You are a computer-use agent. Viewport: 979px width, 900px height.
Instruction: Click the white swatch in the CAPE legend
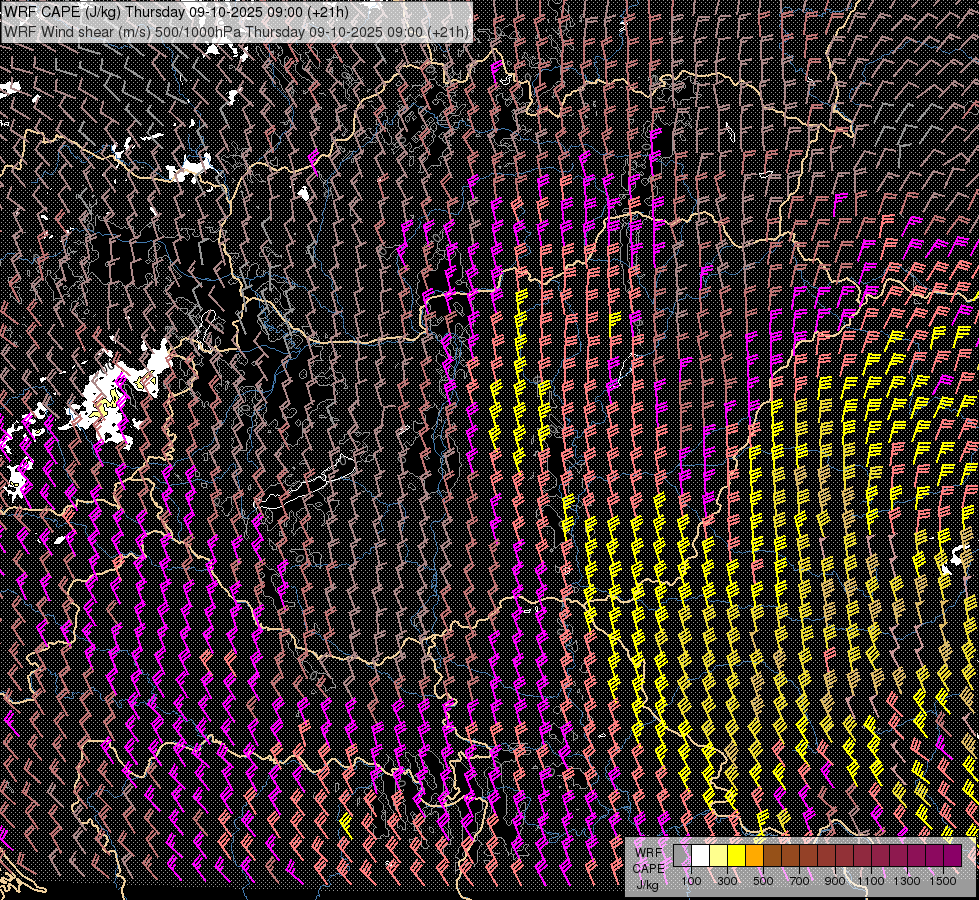pyautogui.click(x=700, y=856)
